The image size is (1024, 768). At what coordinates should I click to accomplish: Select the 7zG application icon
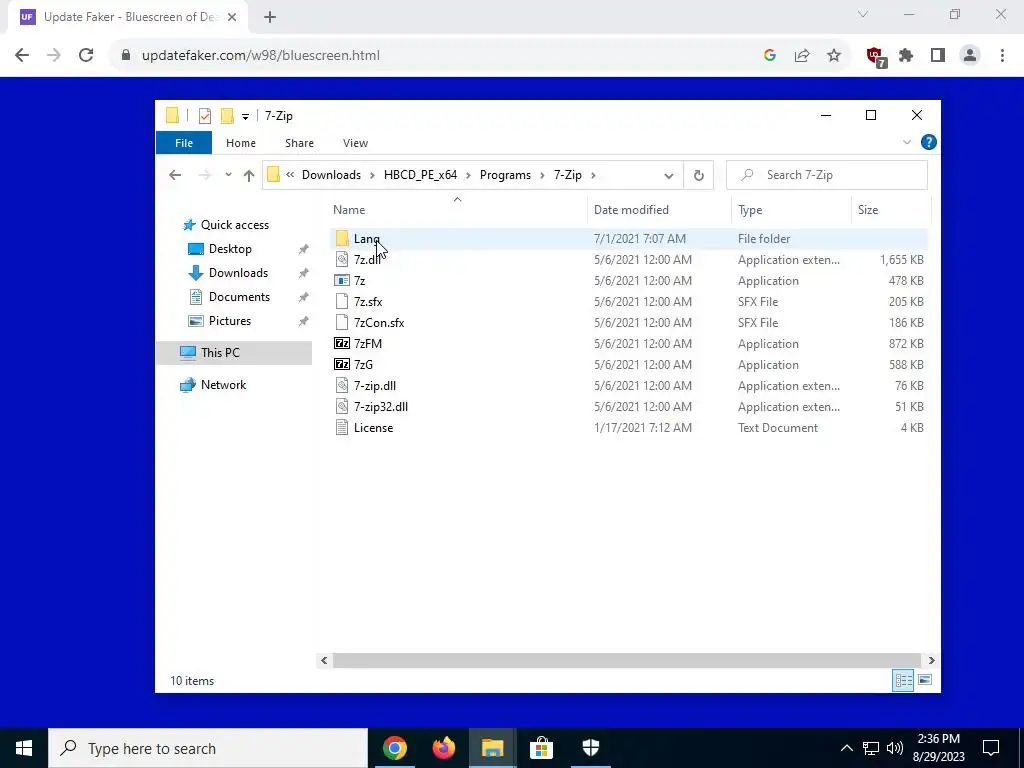(x=342, y=364)
